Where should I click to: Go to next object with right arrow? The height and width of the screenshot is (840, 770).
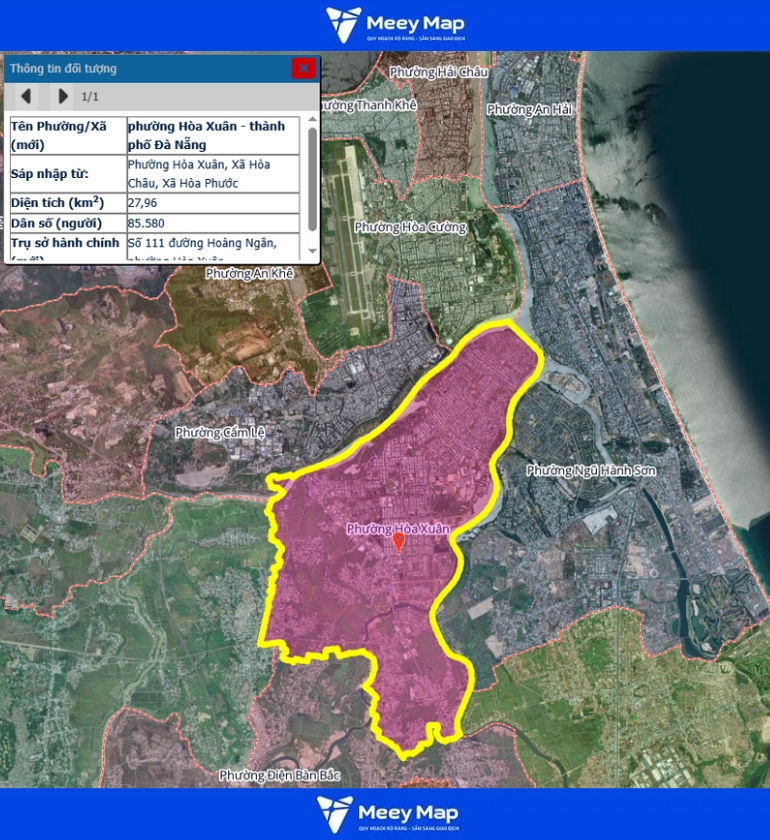click(62, 96)
